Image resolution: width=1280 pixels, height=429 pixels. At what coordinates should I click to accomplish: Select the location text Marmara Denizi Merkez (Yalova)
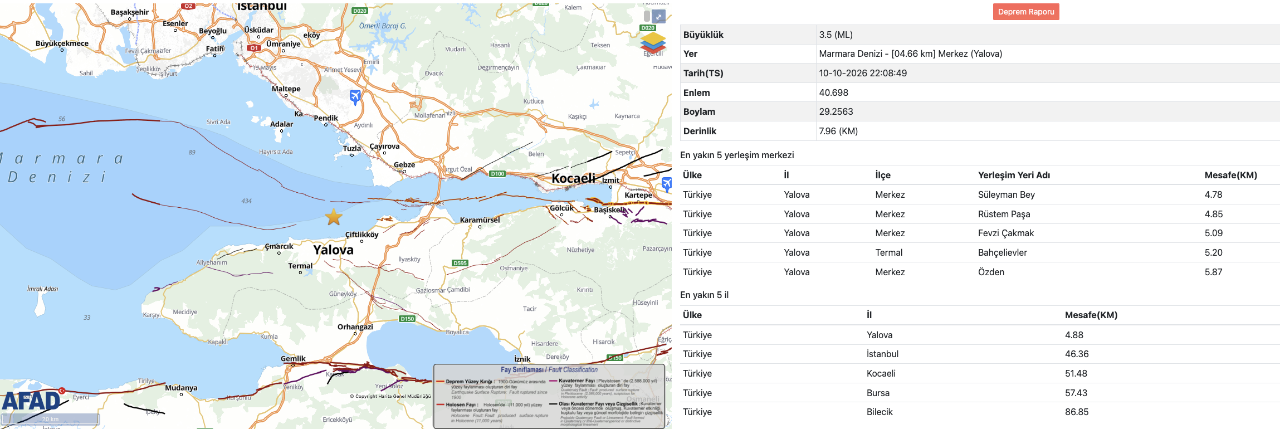click(910, 54)
